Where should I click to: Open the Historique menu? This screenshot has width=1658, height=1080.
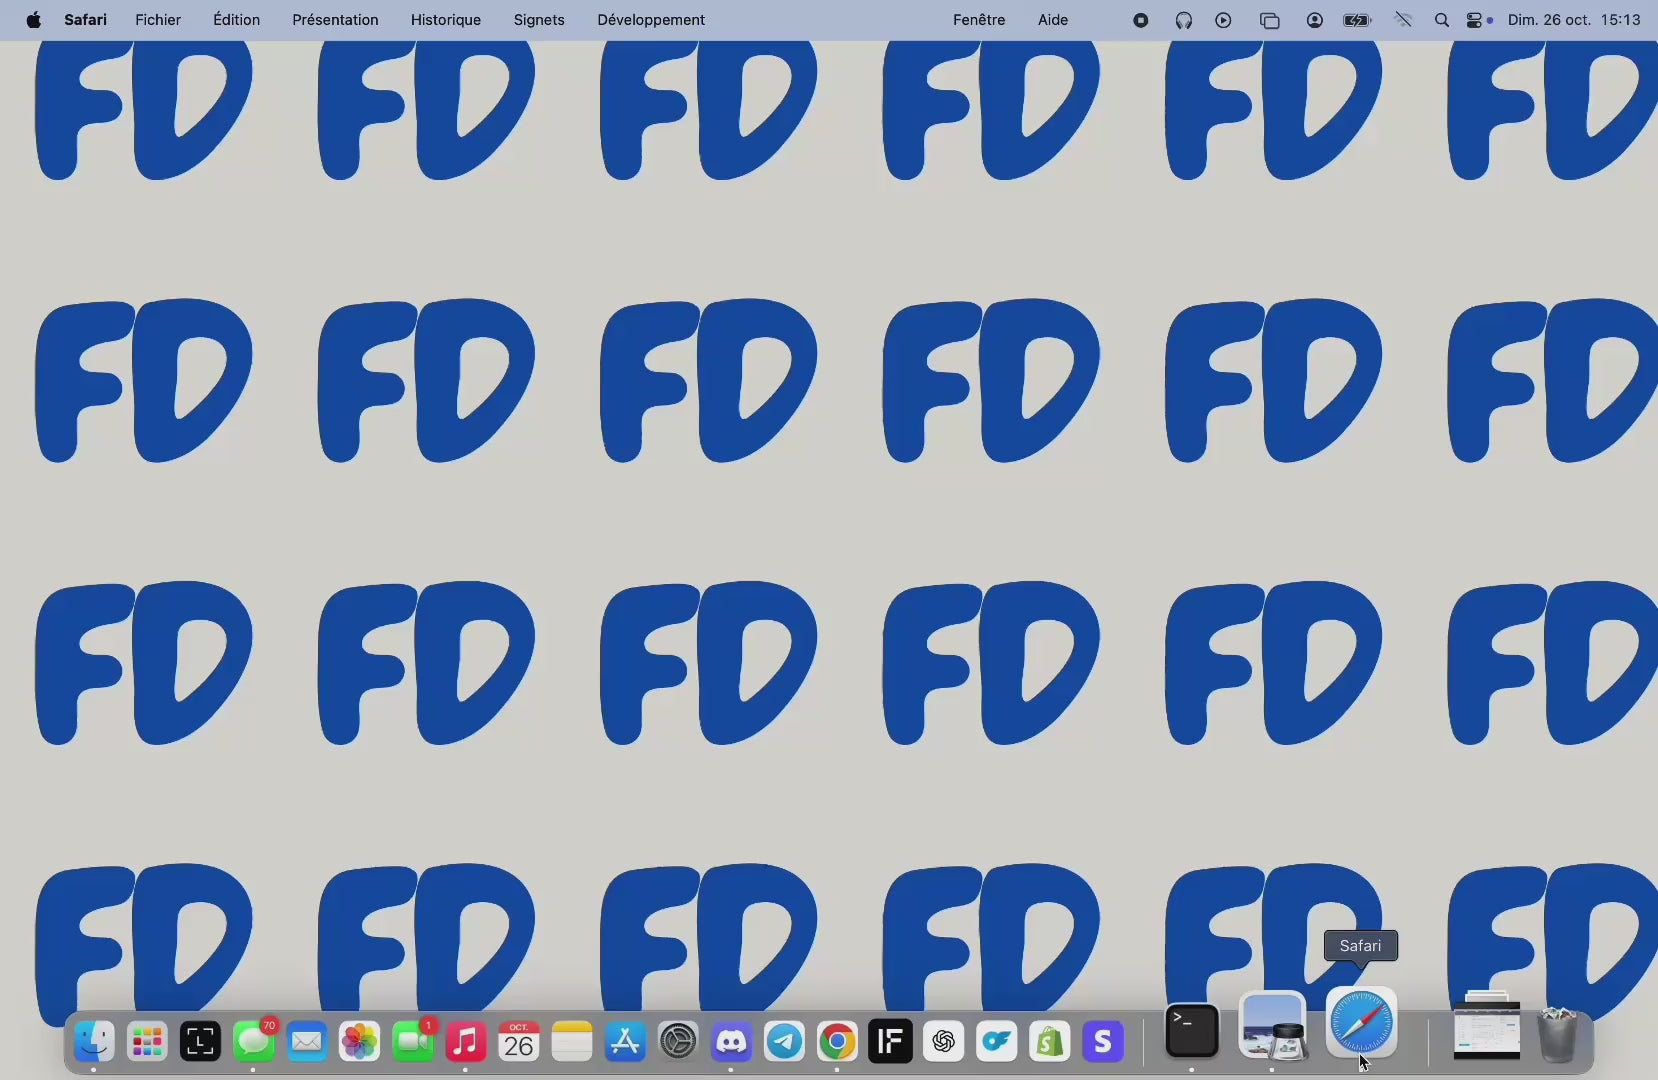point(446,20)
